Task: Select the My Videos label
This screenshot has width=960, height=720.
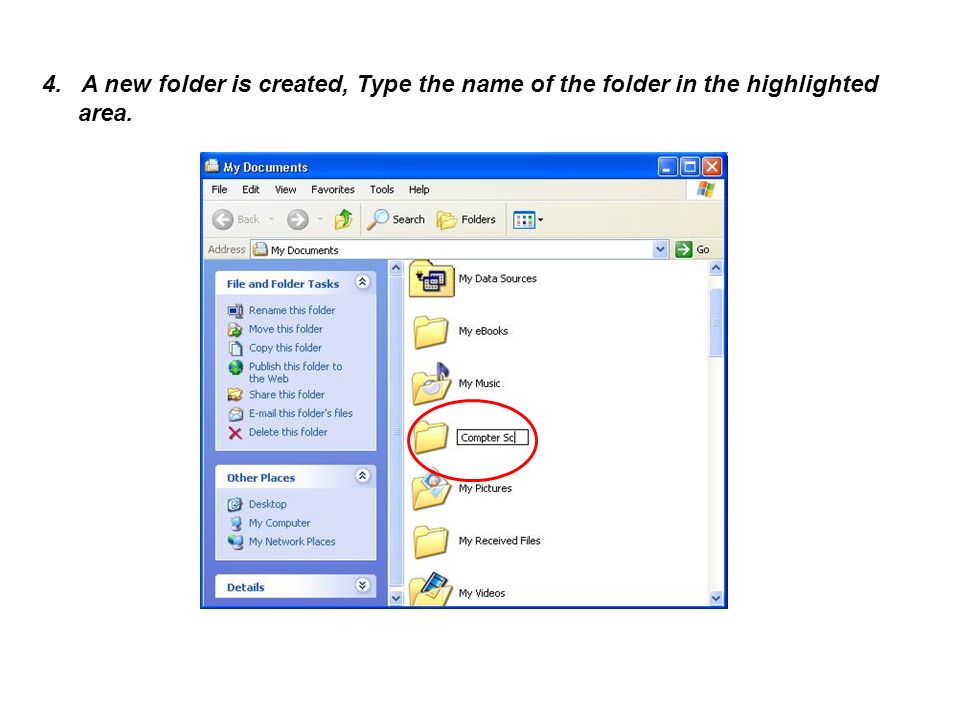Action: point(482,593)
